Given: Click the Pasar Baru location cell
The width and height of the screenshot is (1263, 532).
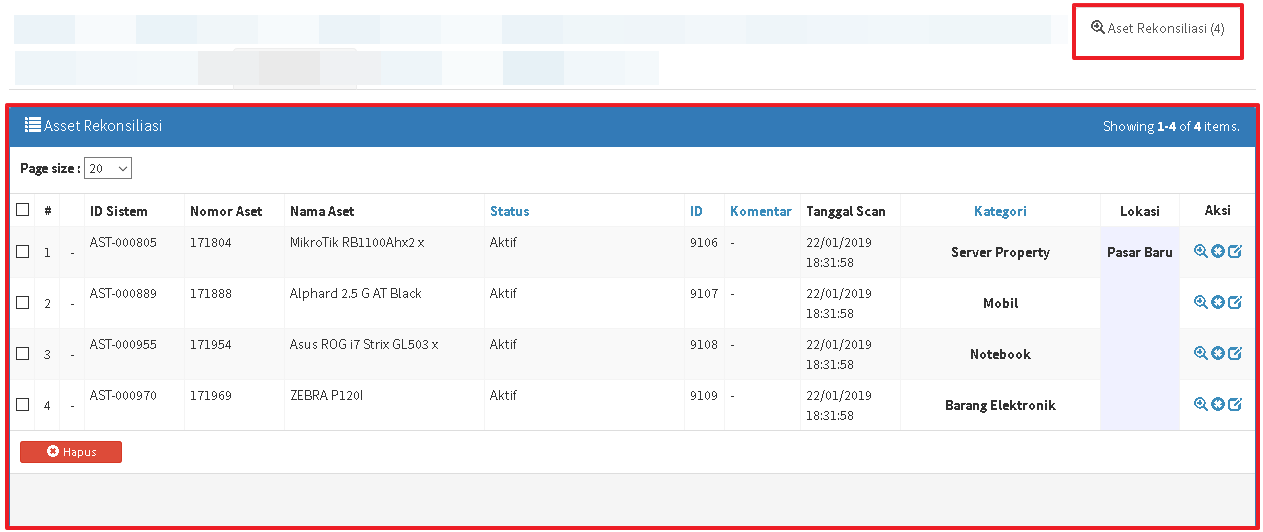Looking at the screenshot, I should point(1139,252).
